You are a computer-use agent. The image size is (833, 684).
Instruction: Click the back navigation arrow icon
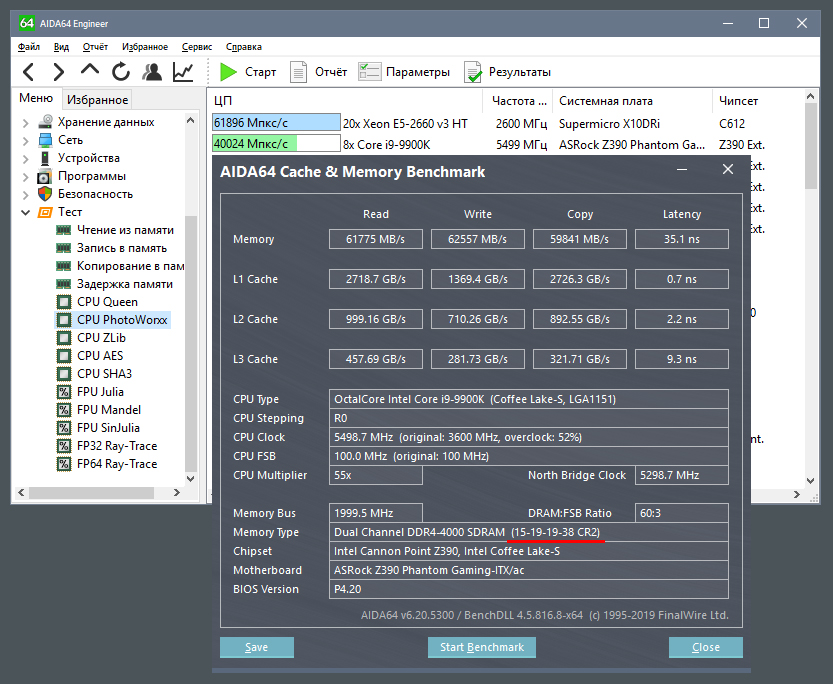click(29, 72)
